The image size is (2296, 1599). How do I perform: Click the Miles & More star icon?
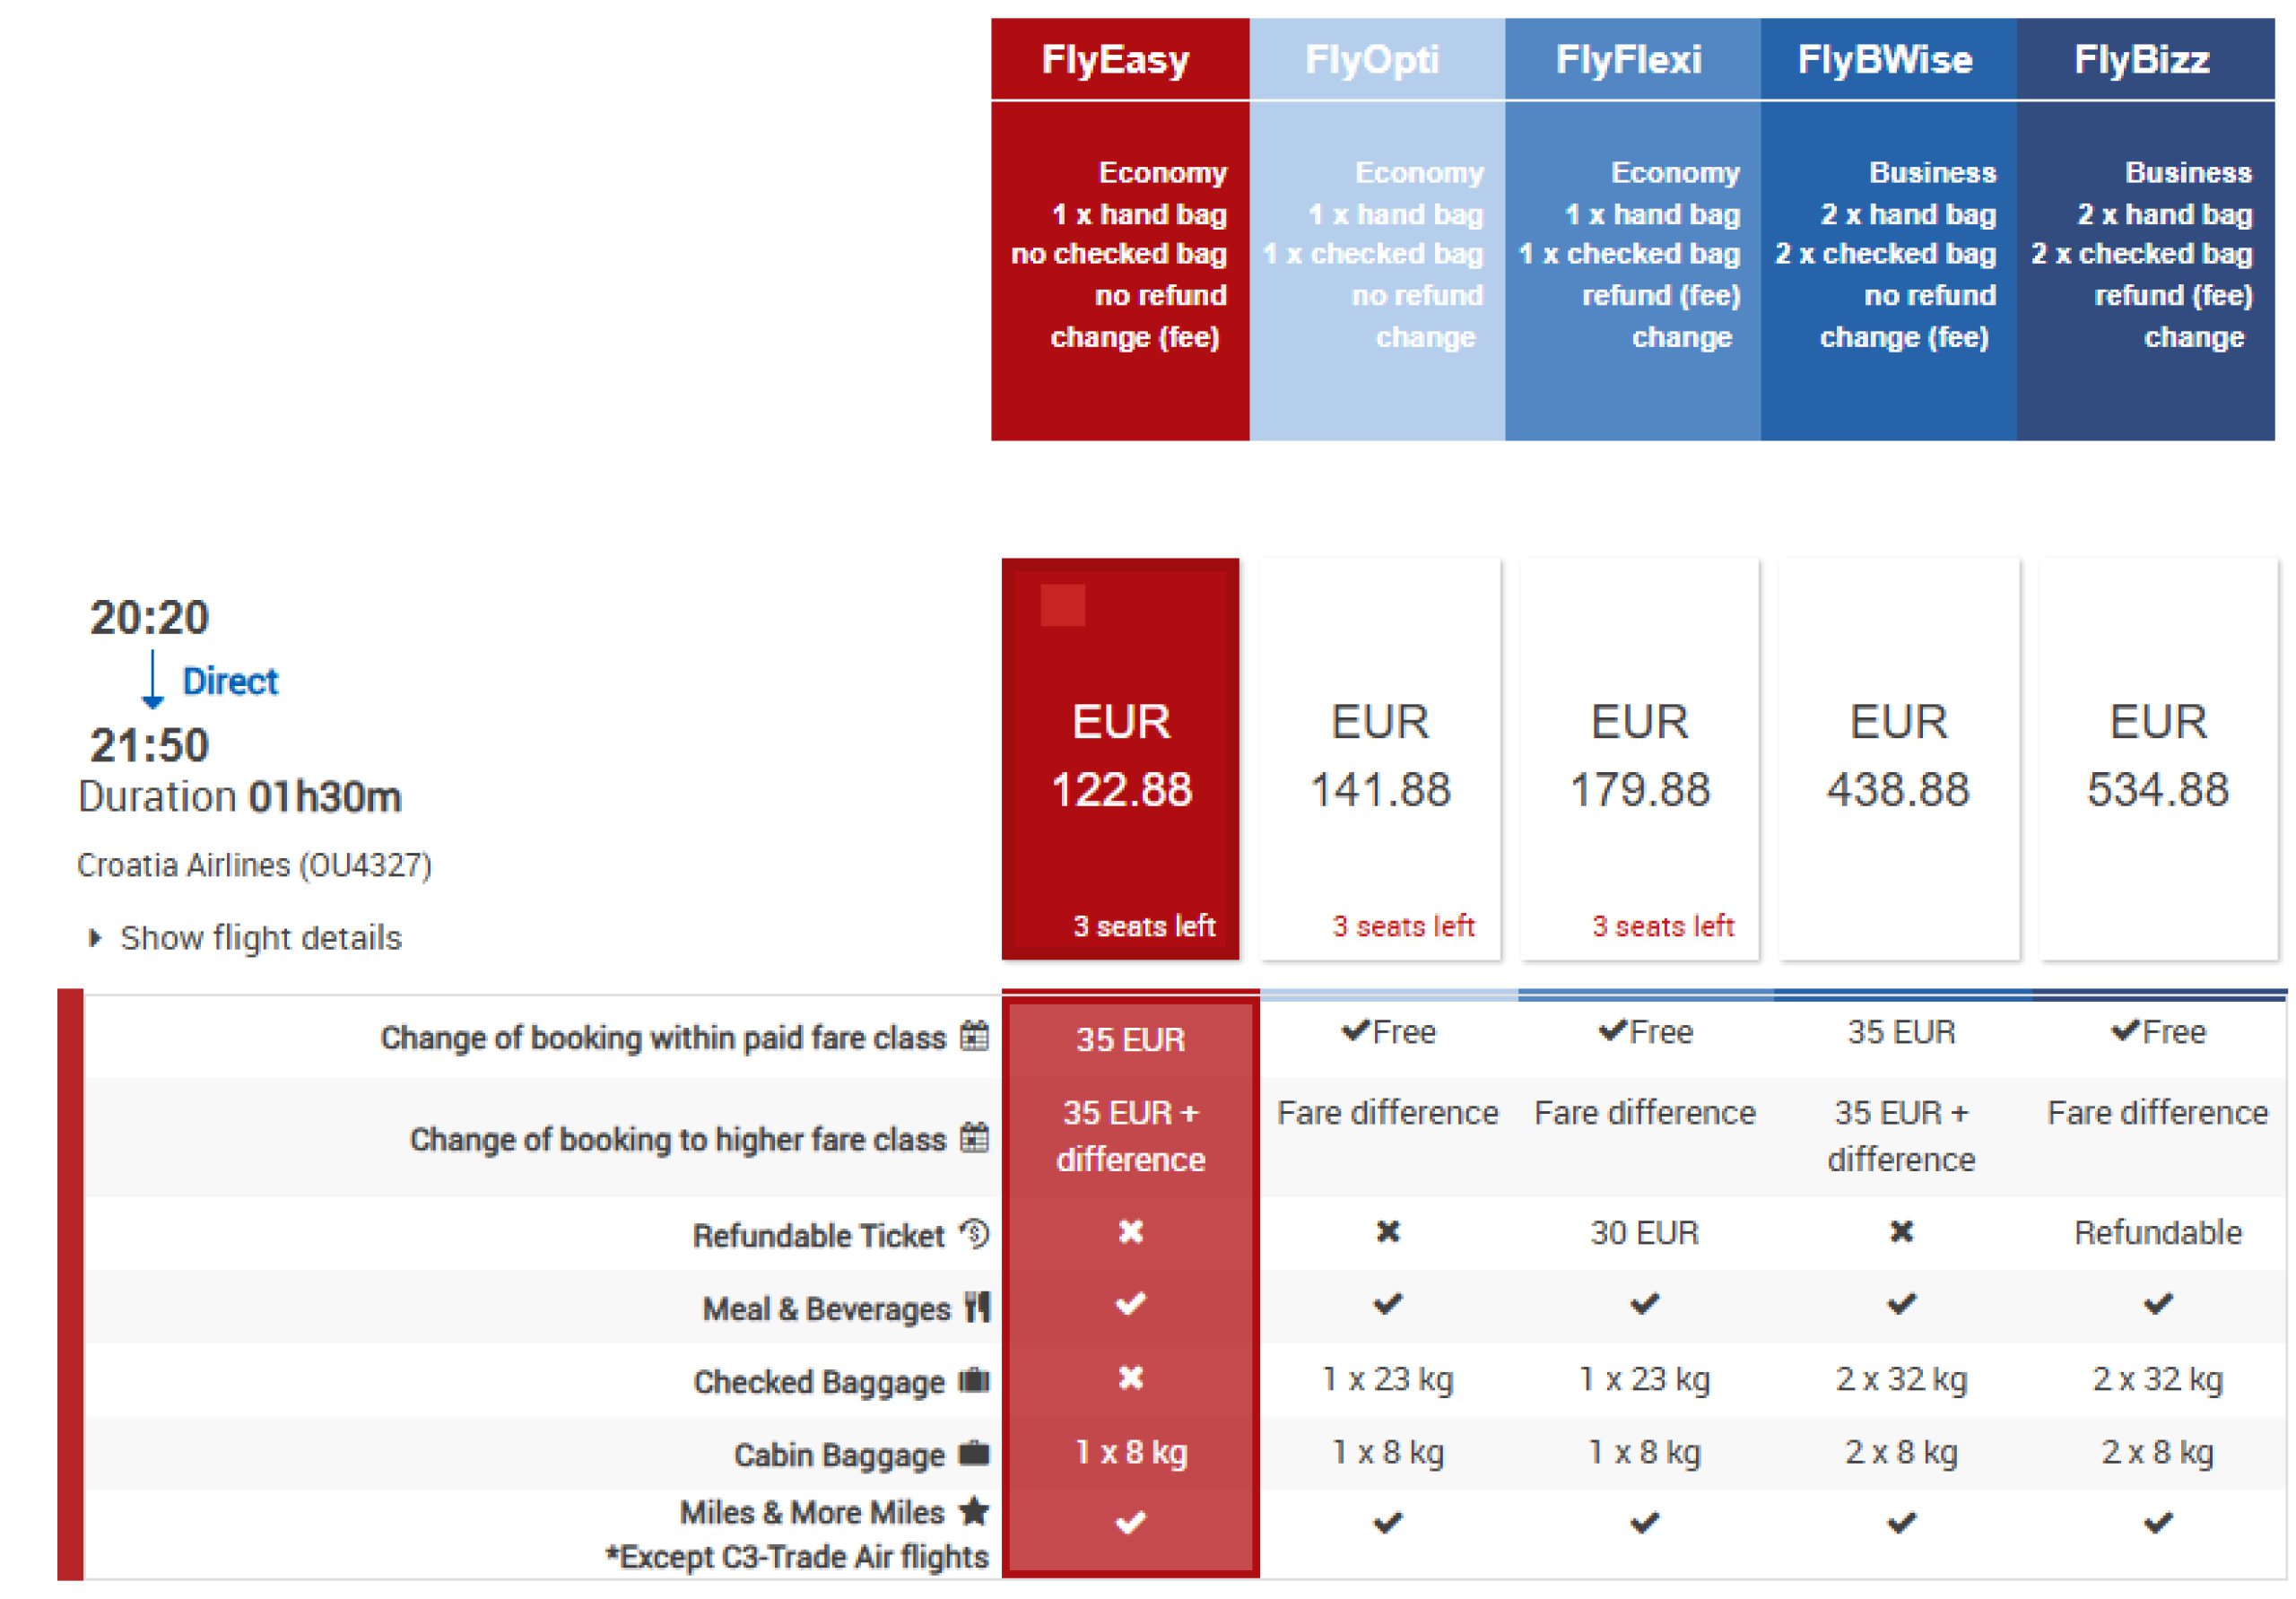point(974,1511)
